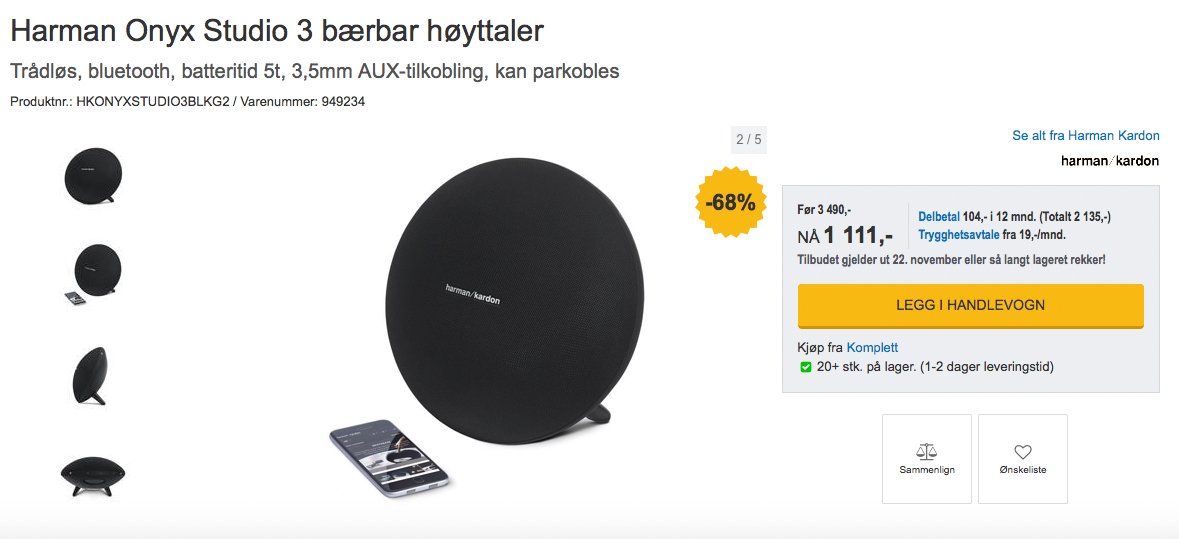The image size is (1179, 539).
Task: Add to Ønskeliste via heart icon
Action: pyautogui.click(x=1023, y=451)
